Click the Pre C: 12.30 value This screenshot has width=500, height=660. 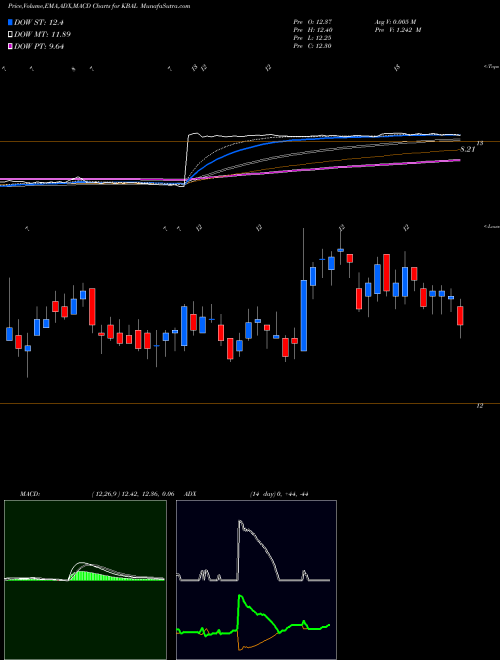coord(313,46)
